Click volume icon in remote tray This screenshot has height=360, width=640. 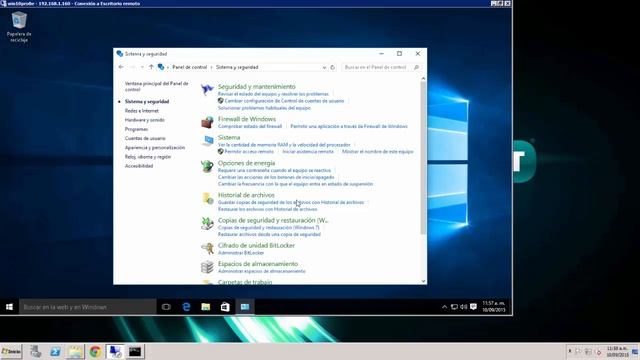pos(464,307)
